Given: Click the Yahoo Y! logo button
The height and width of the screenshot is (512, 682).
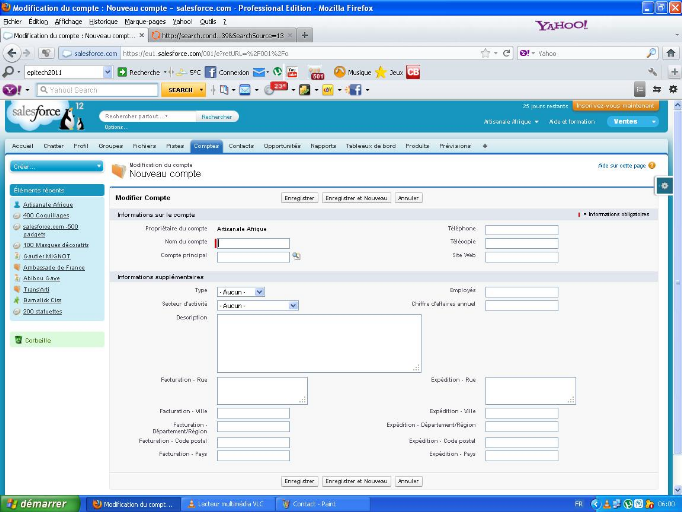Looking at the screenshot, I should click(x=12, y=90).
